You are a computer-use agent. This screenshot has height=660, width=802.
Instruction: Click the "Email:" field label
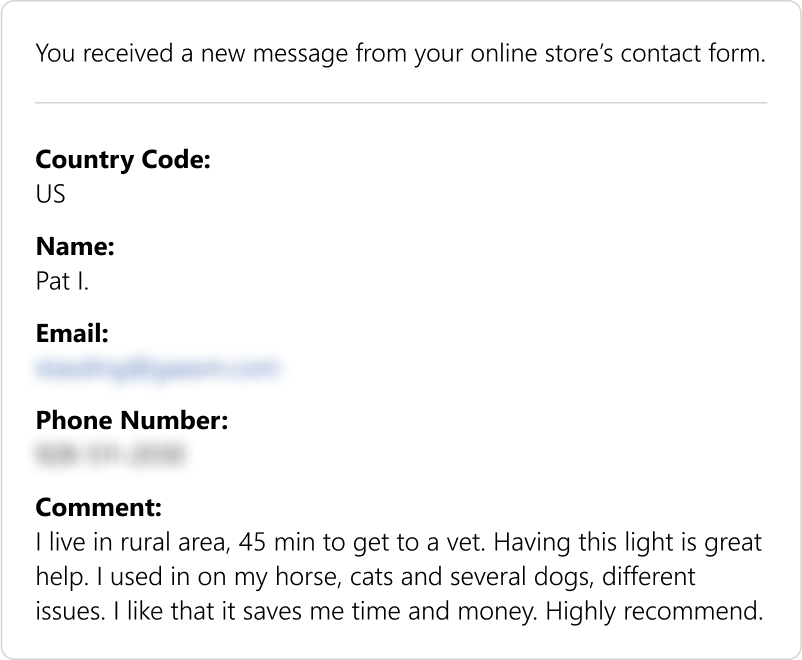[x=72, y=333]
